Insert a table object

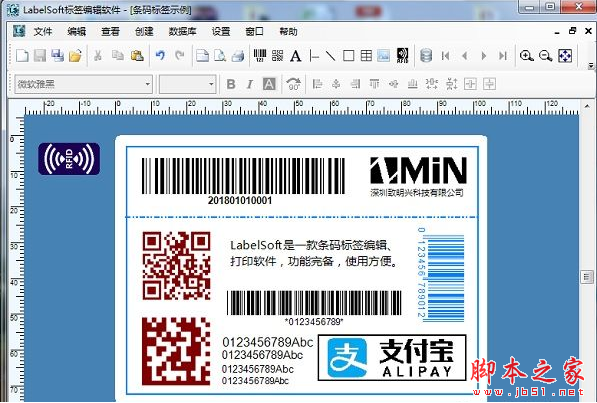pyautogui.click(x=366, y=56)
